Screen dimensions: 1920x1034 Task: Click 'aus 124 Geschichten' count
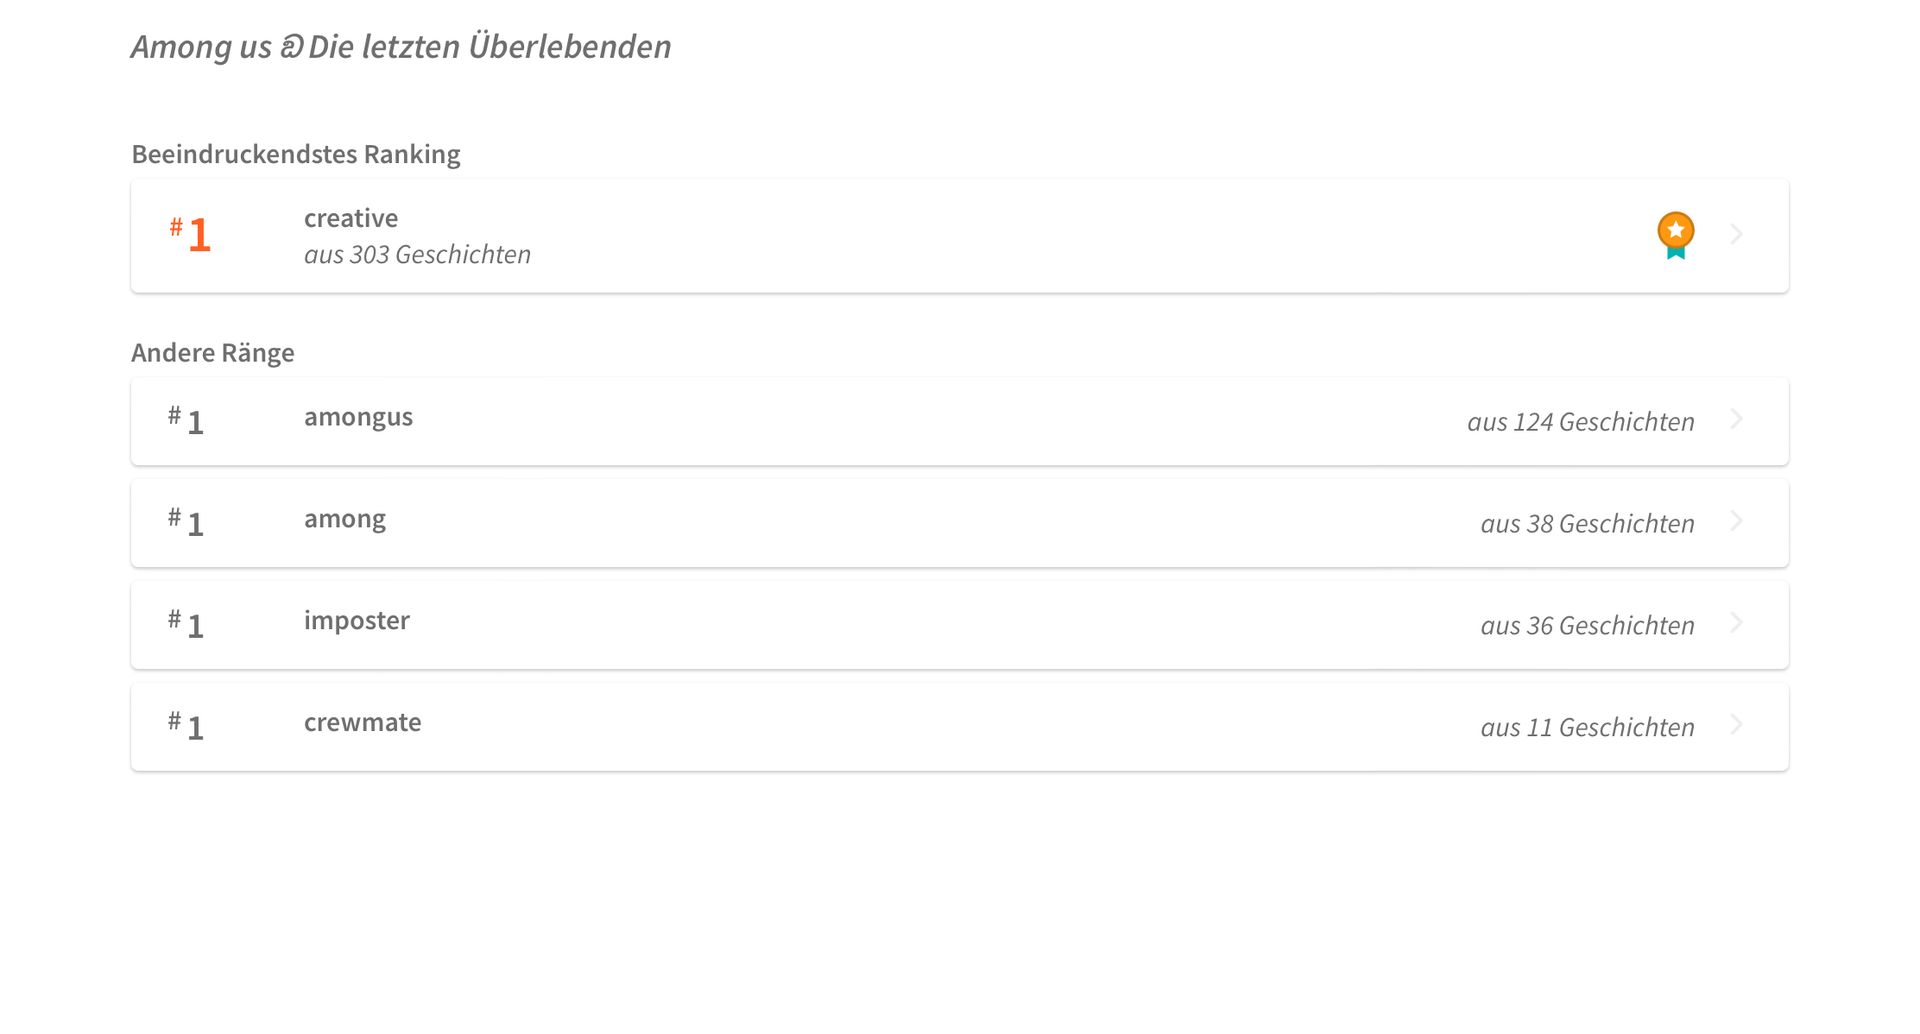coord(1581,422)
